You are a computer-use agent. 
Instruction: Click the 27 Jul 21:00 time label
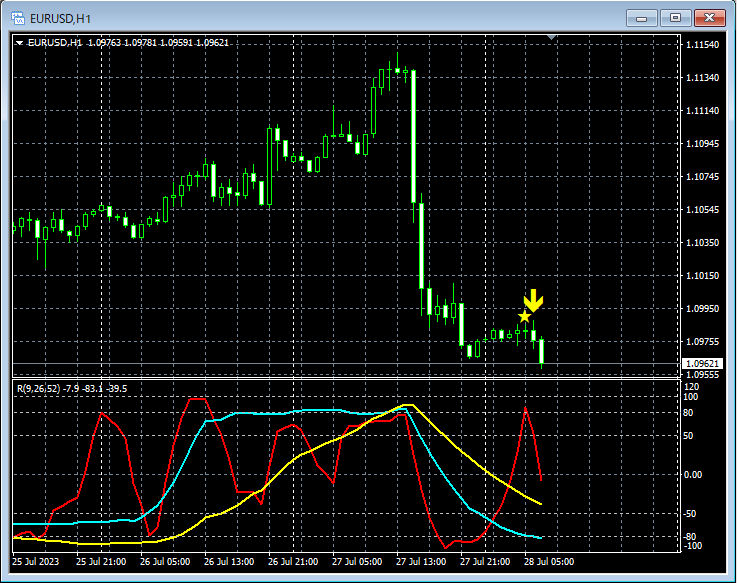coord(485,562)
